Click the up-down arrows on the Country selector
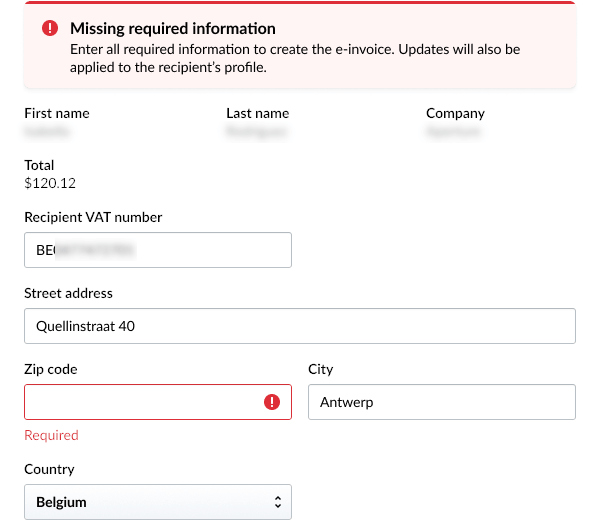 click(277, 503)
